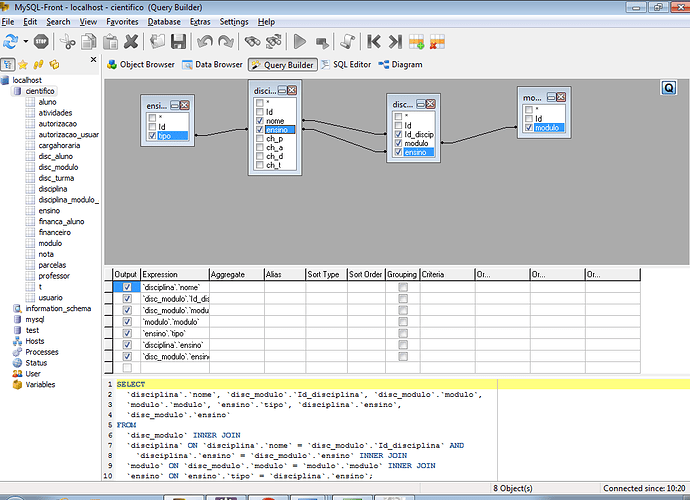Switch to Diagram view
This screenshot has width=690, height=500.
coord(400,65)
